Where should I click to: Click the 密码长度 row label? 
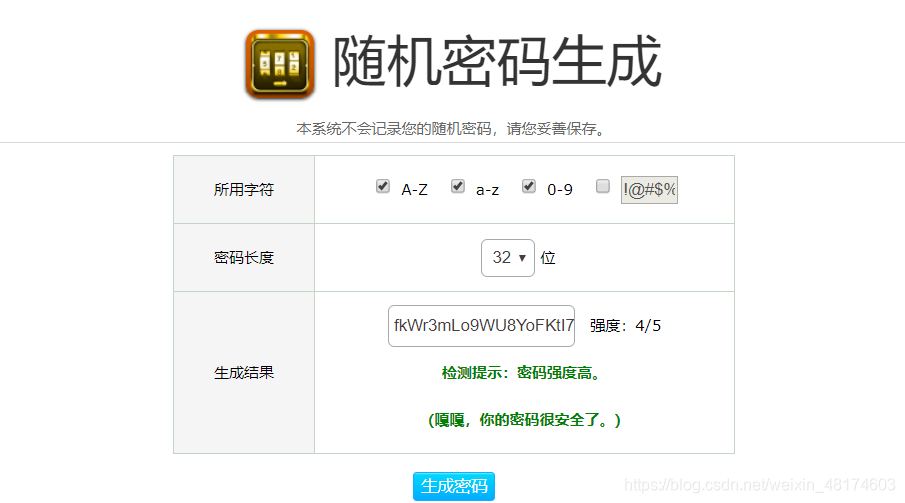pyautogui.click(x=244, y=258)
